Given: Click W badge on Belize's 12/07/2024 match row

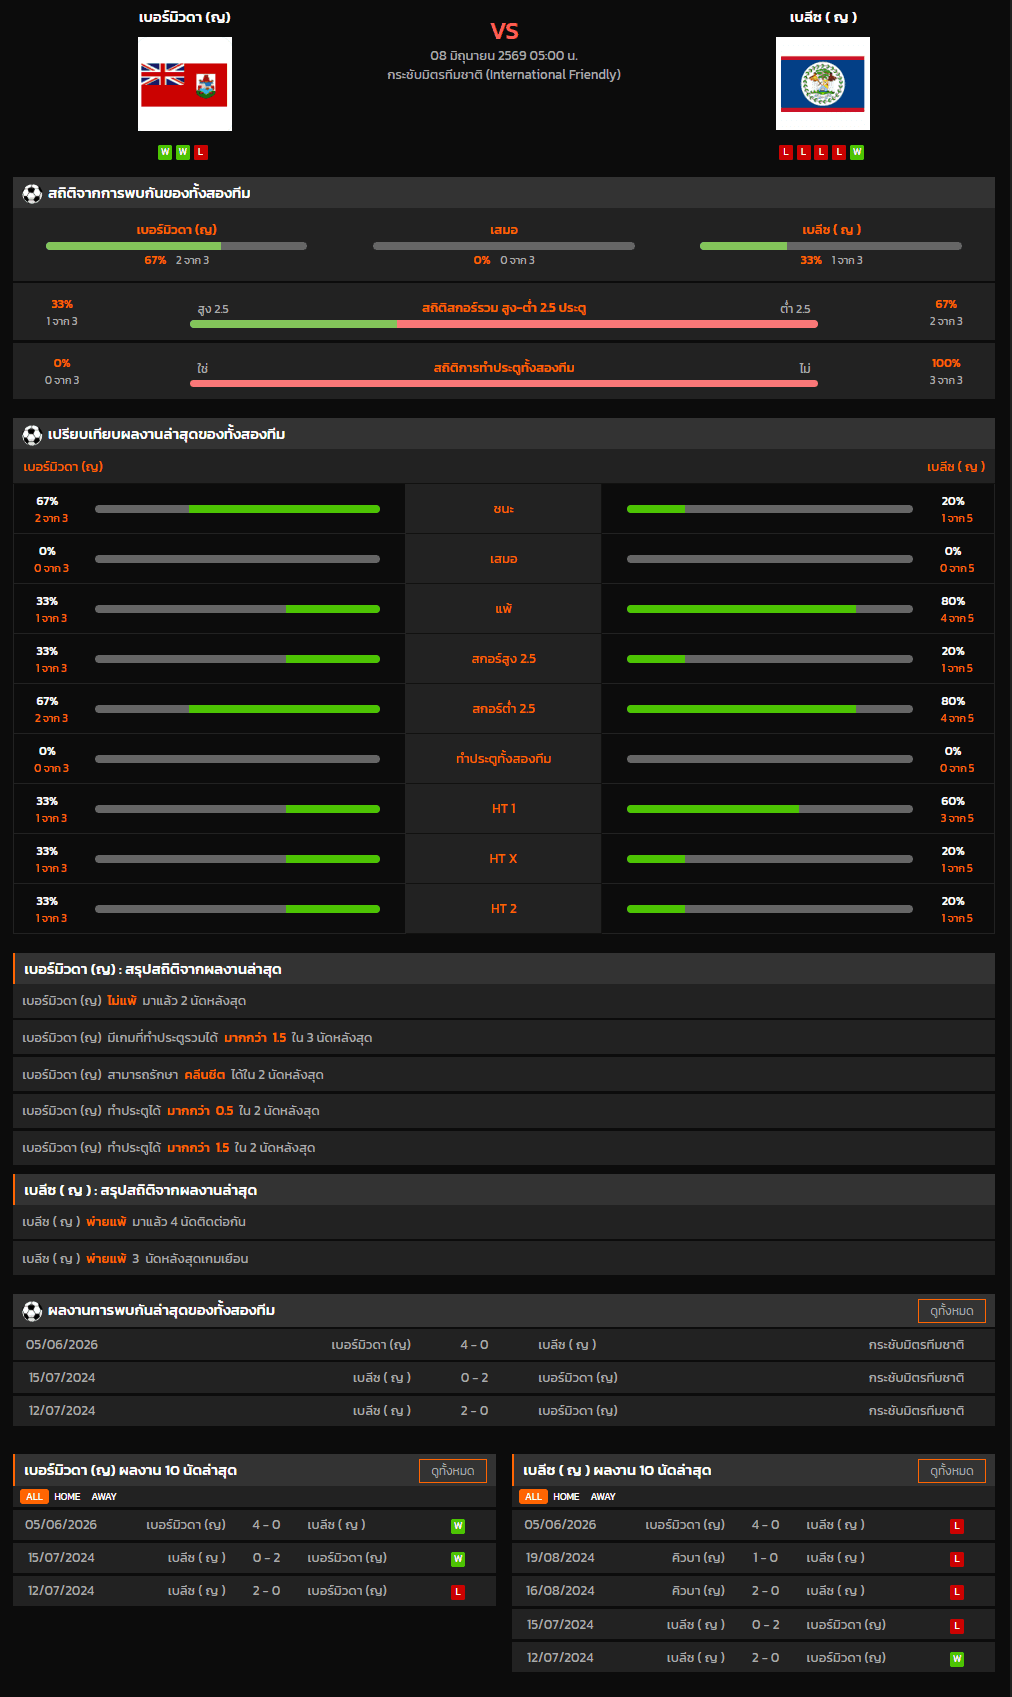Looking at the screenshot, I should (957, 1659).
